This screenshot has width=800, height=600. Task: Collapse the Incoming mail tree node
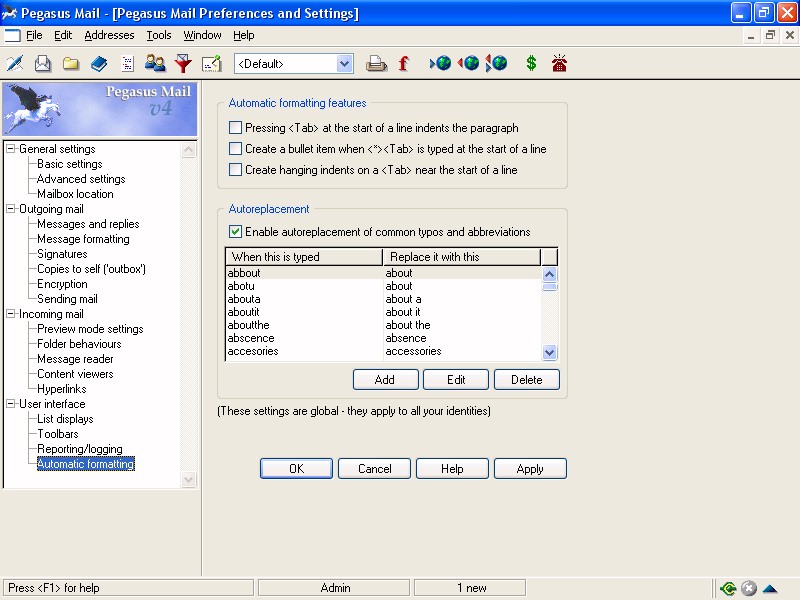[x=11, y=314]
